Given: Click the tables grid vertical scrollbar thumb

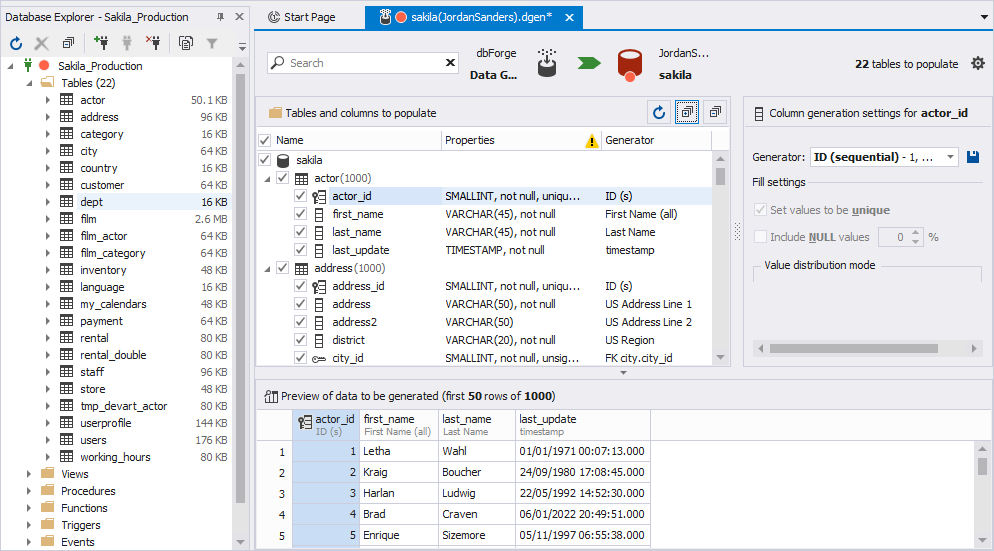Looking at the screenshot, I should click(x=720, y=176).
